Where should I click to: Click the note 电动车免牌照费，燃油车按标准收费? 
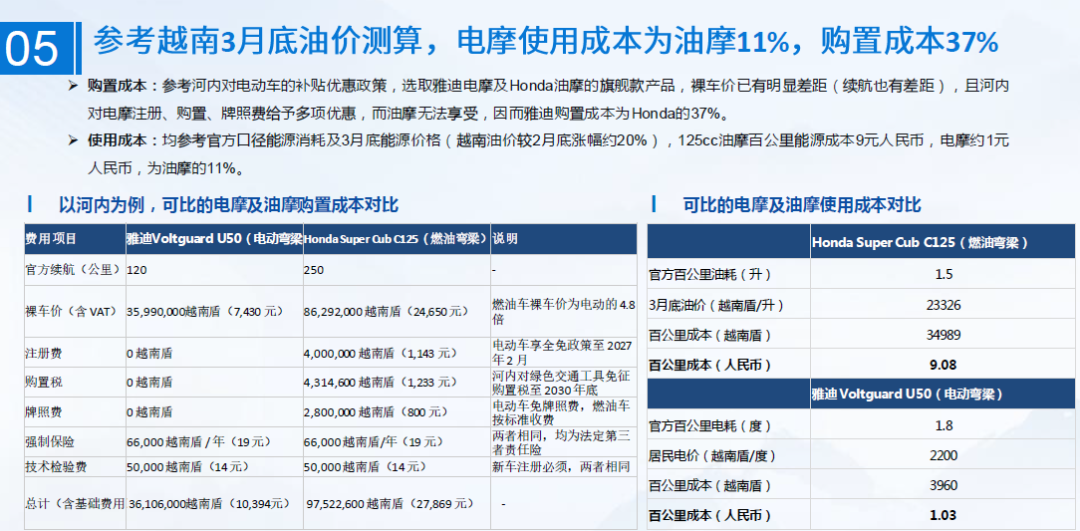coord(563,412)
